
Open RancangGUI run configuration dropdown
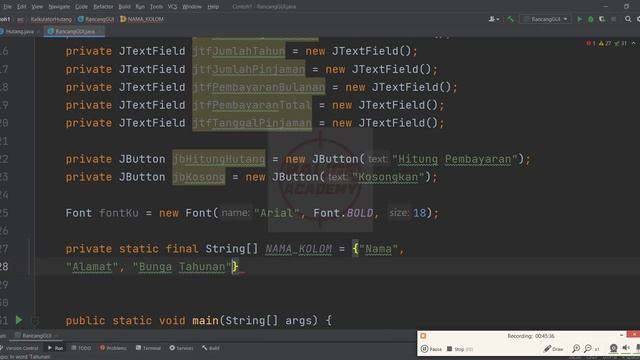click(x=545, y=19)
